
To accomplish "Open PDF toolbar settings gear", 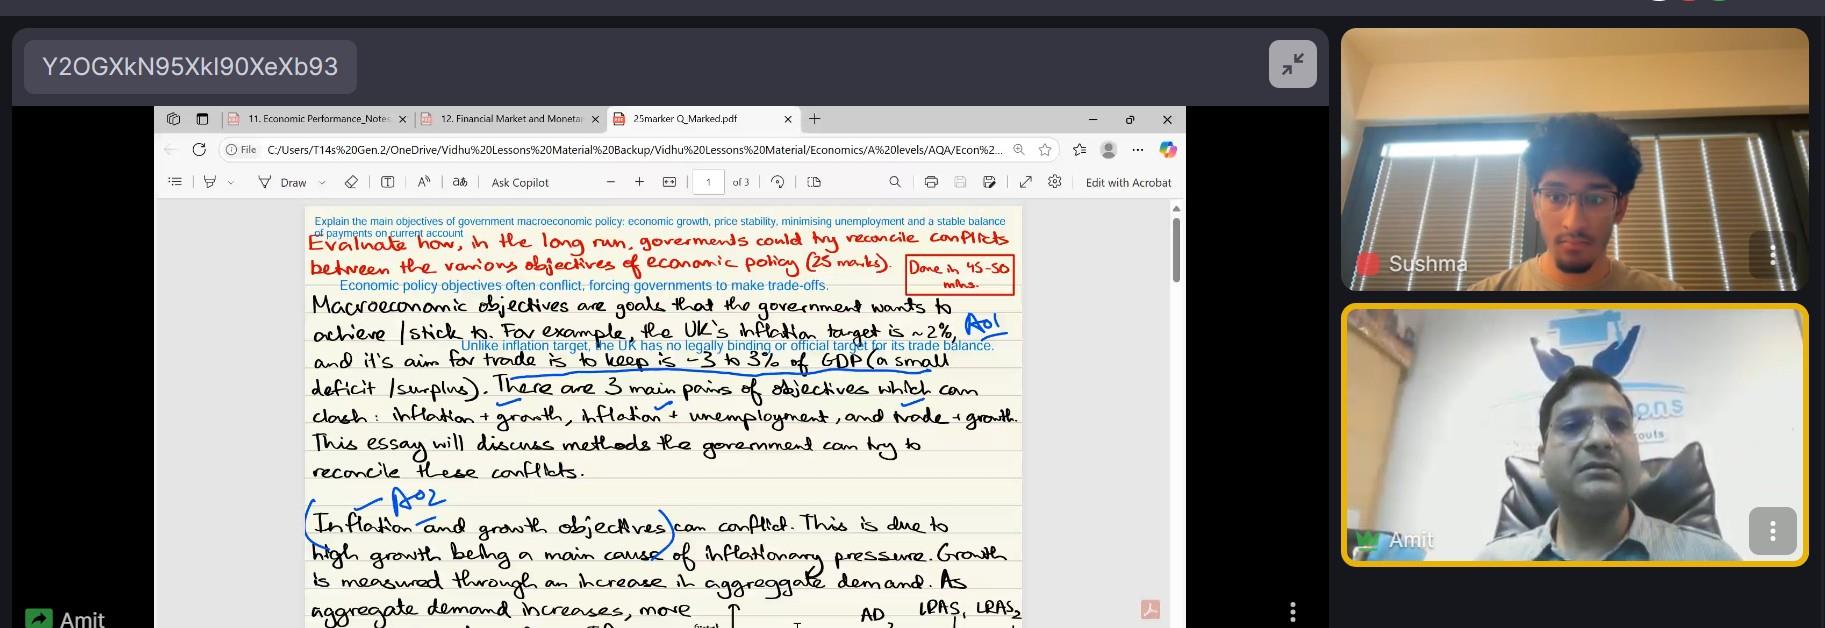I will coord(1054,182).
